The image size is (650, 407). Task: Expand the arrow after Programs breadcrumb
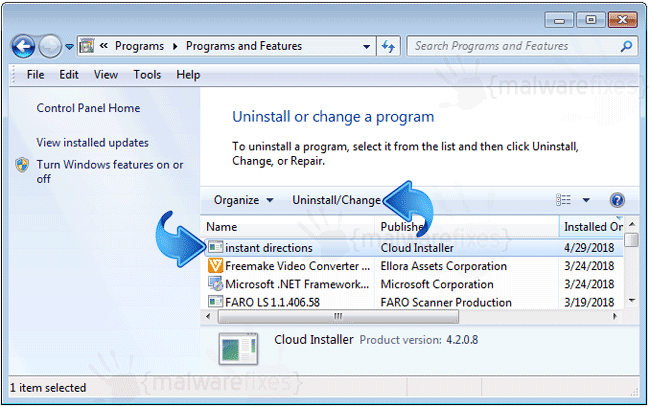pyautogui.click(x=175, y=46)
